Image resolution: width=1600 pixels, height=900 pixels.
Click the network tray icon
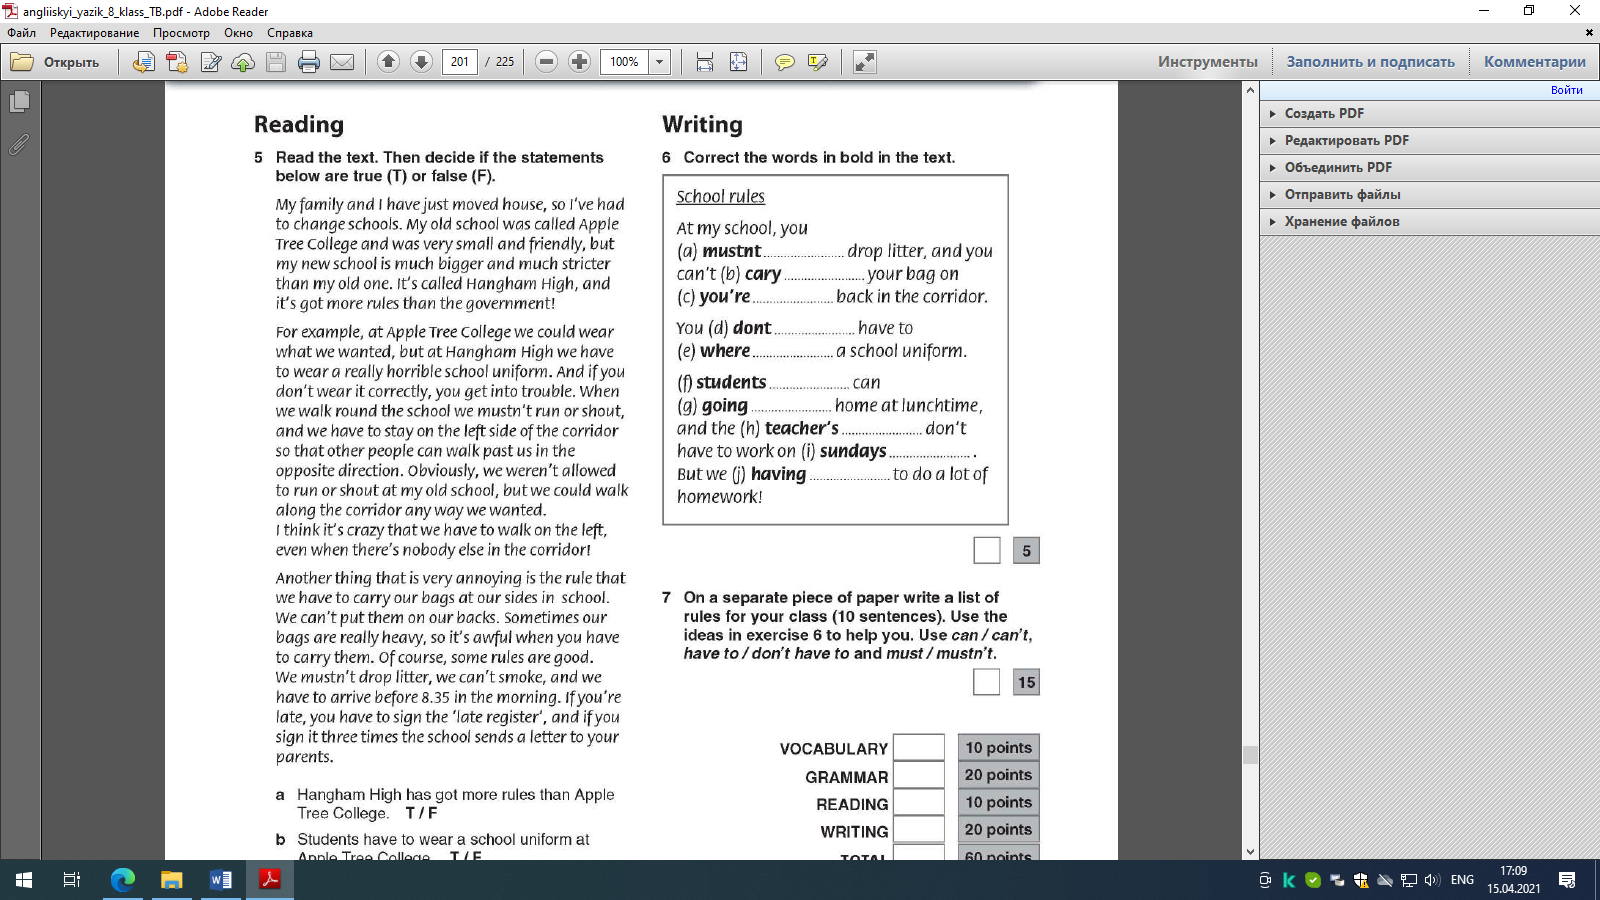click(1409, 880)
